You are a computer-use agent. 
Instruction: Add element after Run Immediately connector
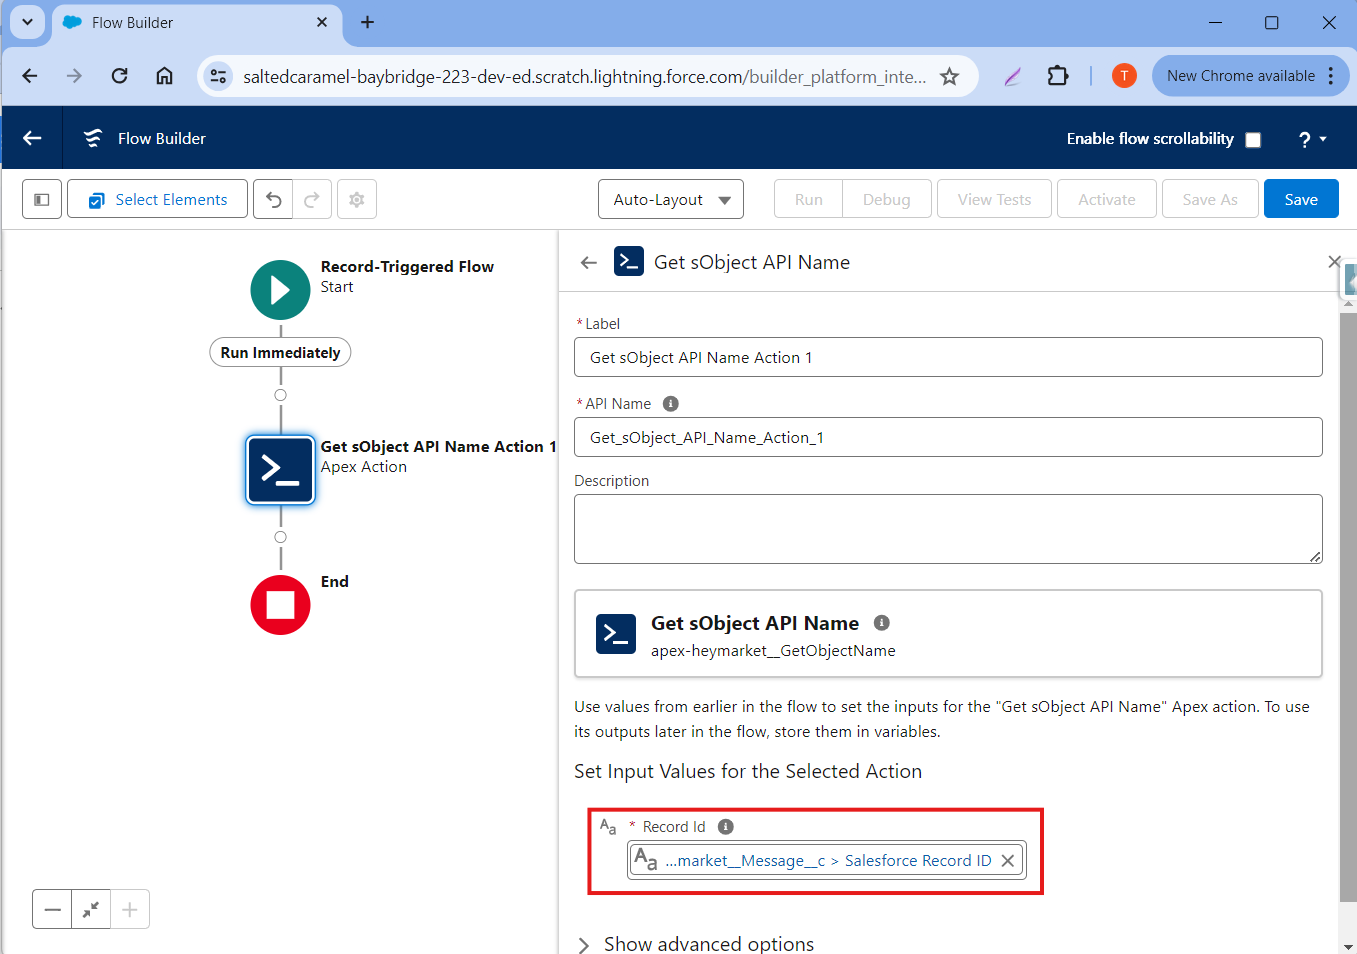pyautogui.click(x=281, y=395)
